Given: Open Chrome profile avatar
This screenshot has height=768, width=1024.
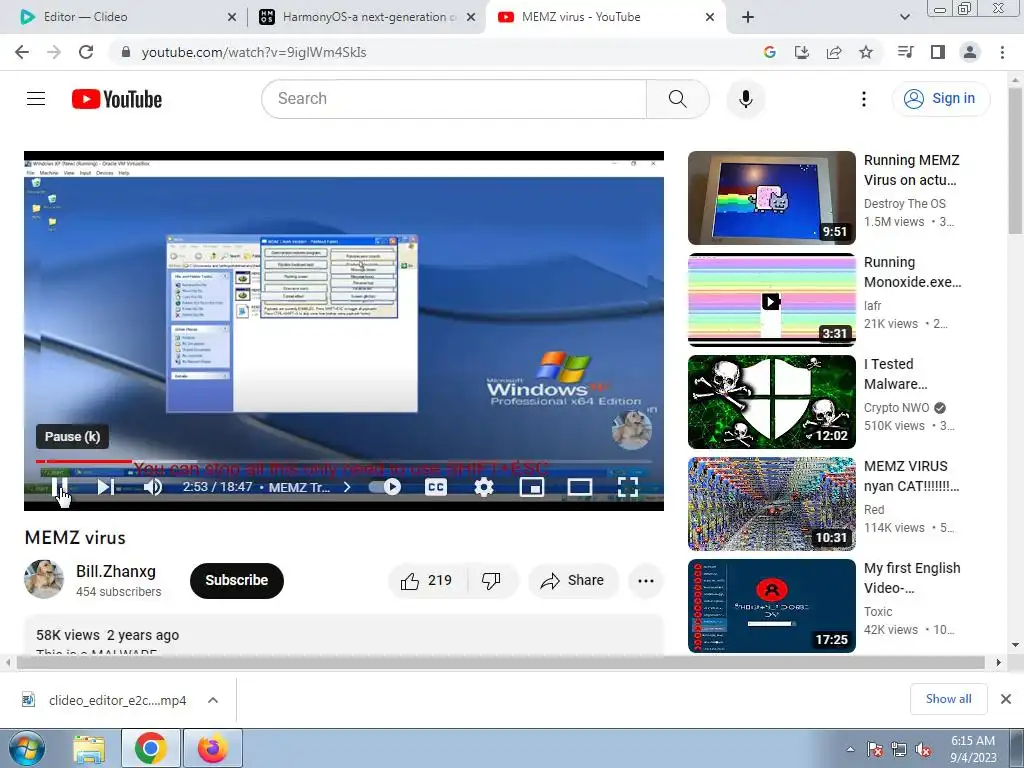Looking at the screenshot, I should point(970,52).
